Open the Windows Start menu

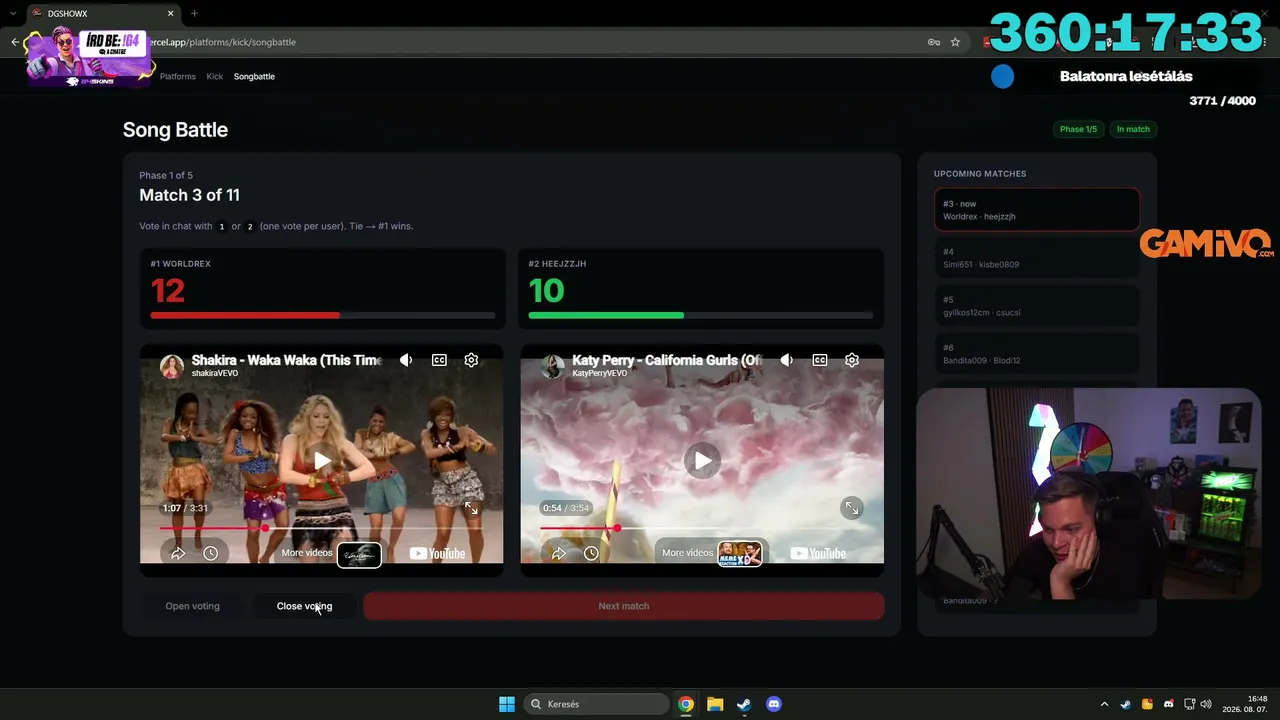coord(507,704)
